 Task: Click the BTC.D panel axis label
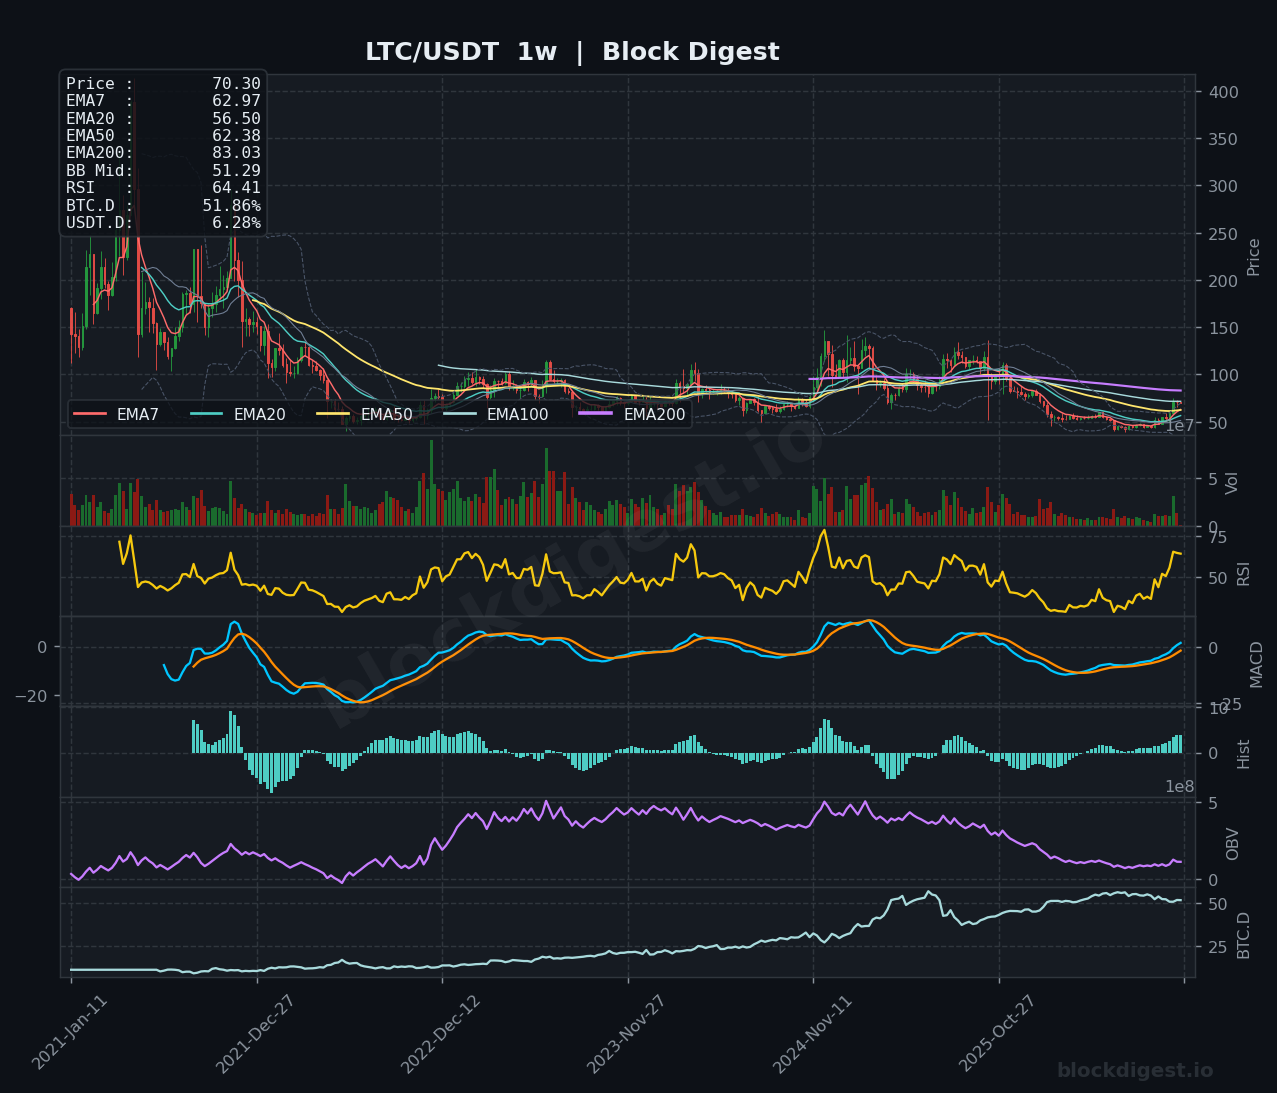[x=1243, y=934]
